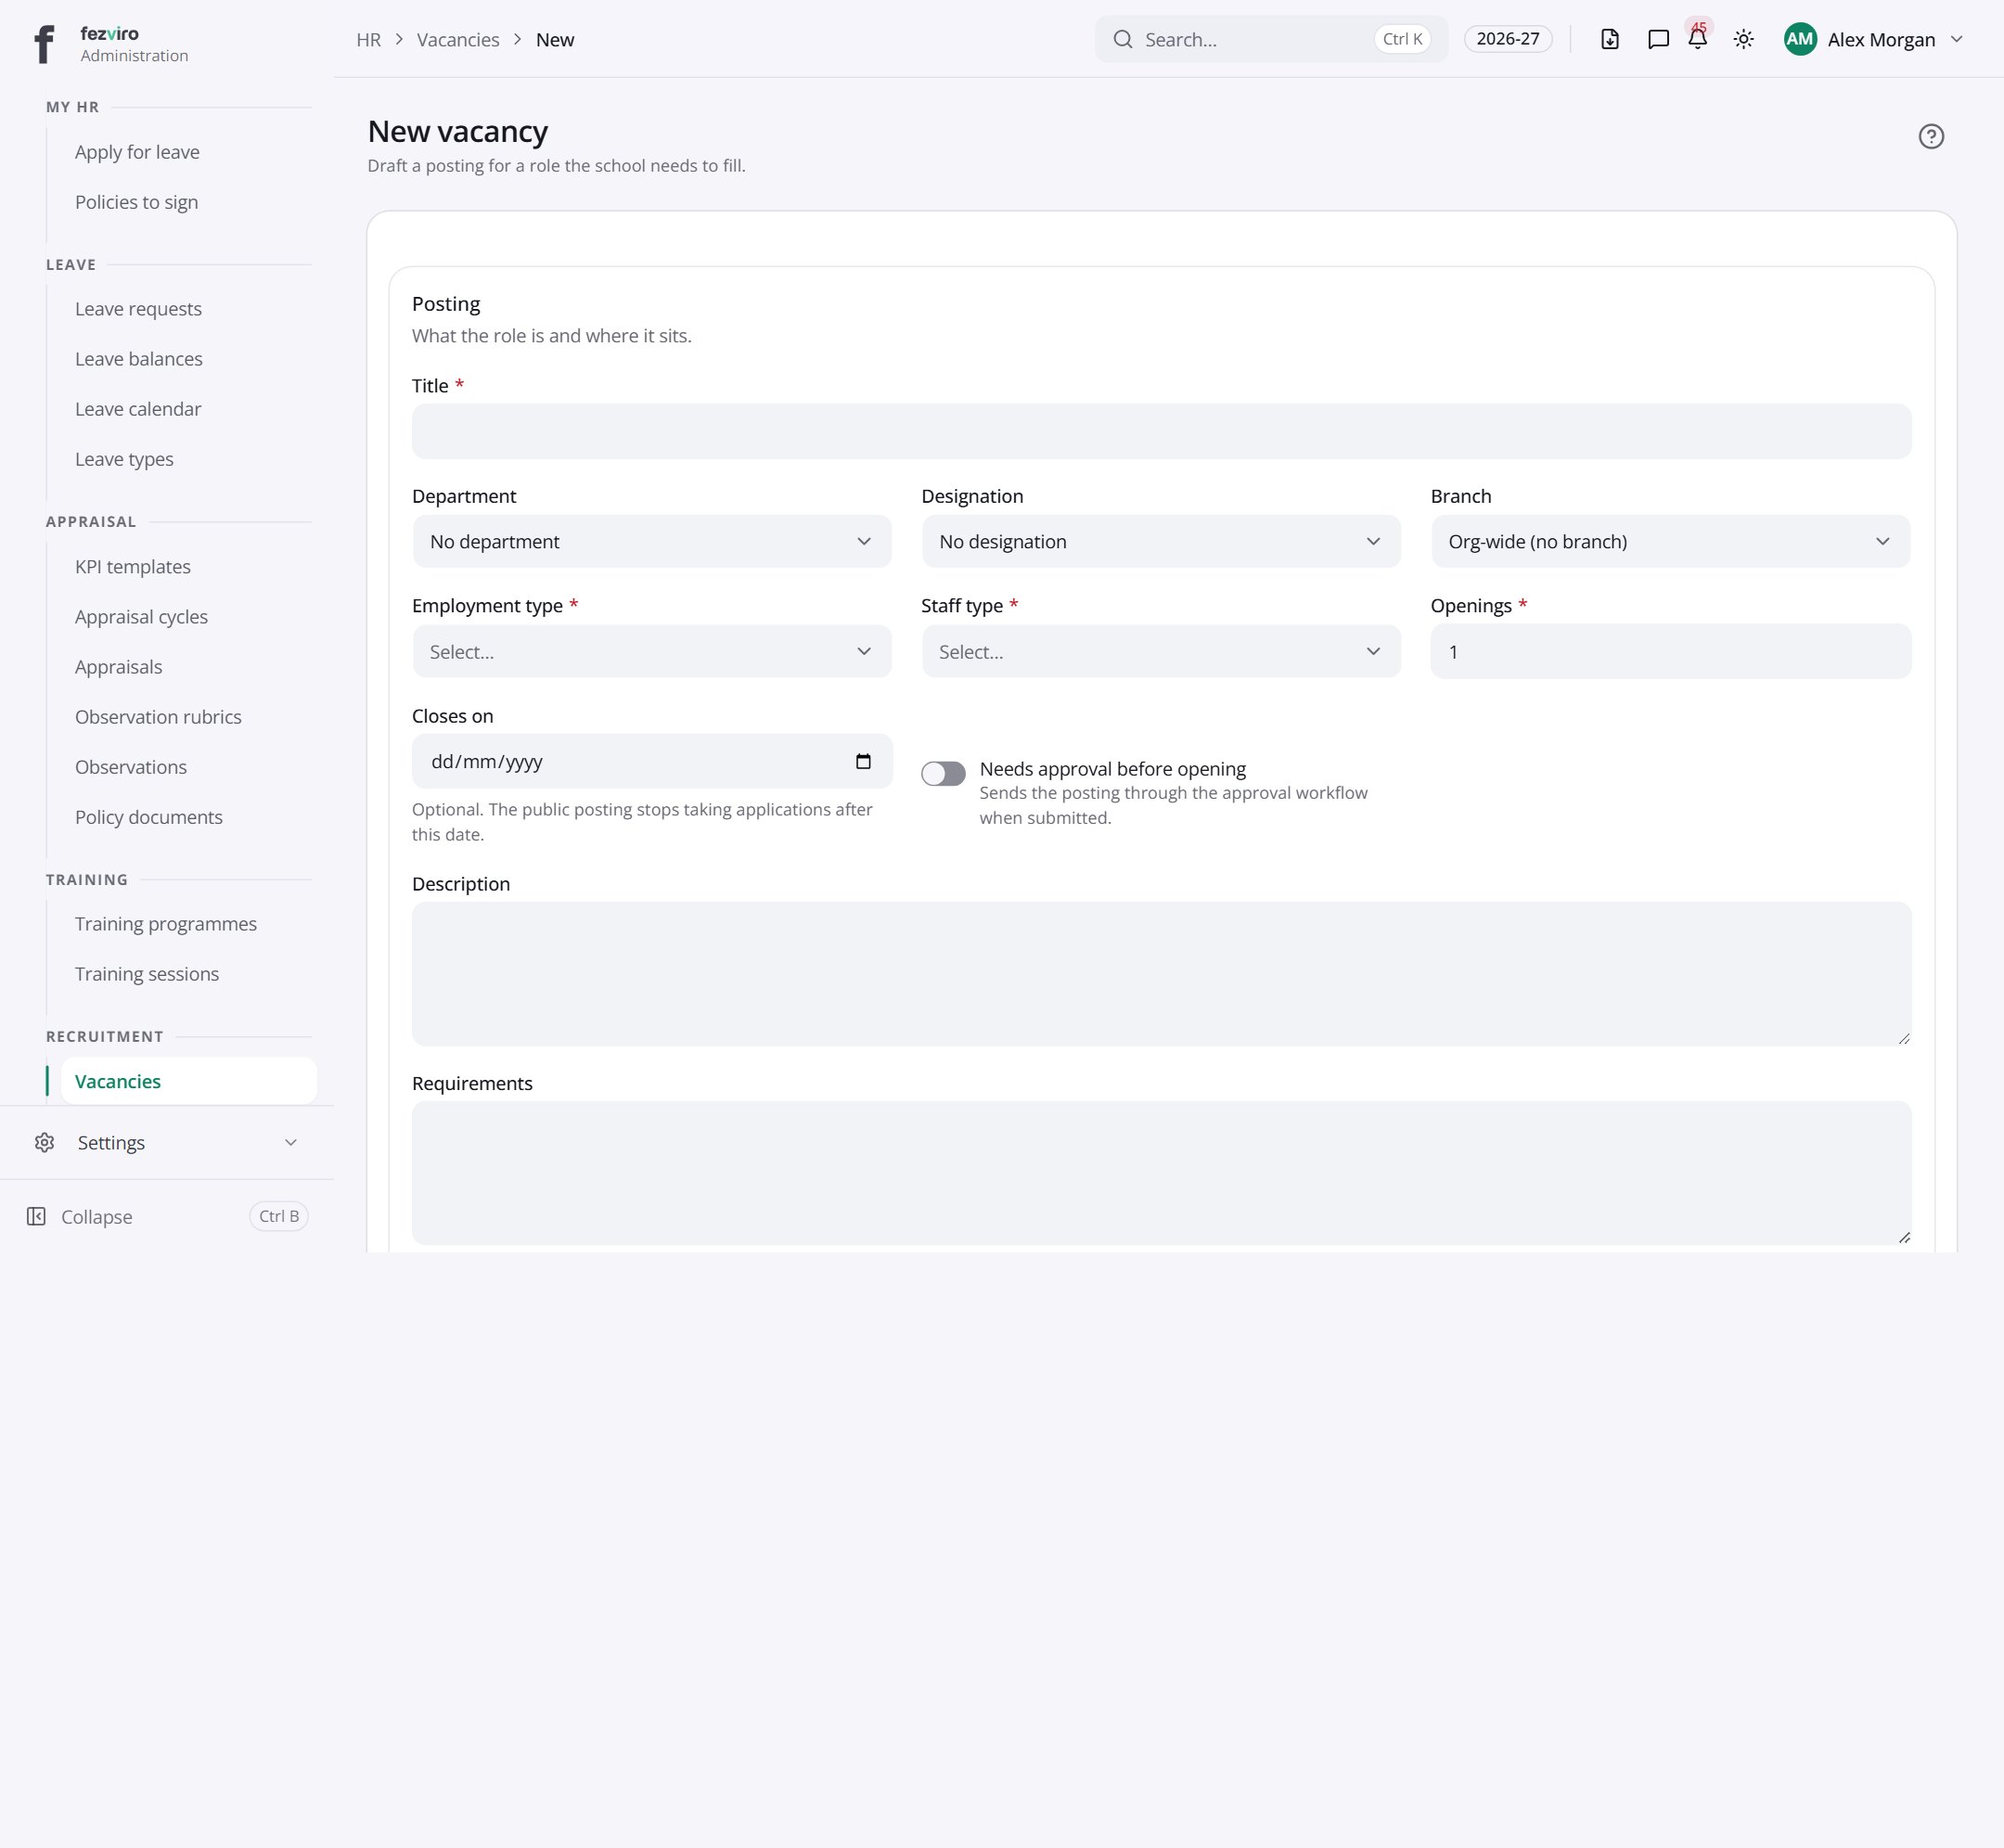Toggle light/dark theme sun icon

(x=1744, y=39)
